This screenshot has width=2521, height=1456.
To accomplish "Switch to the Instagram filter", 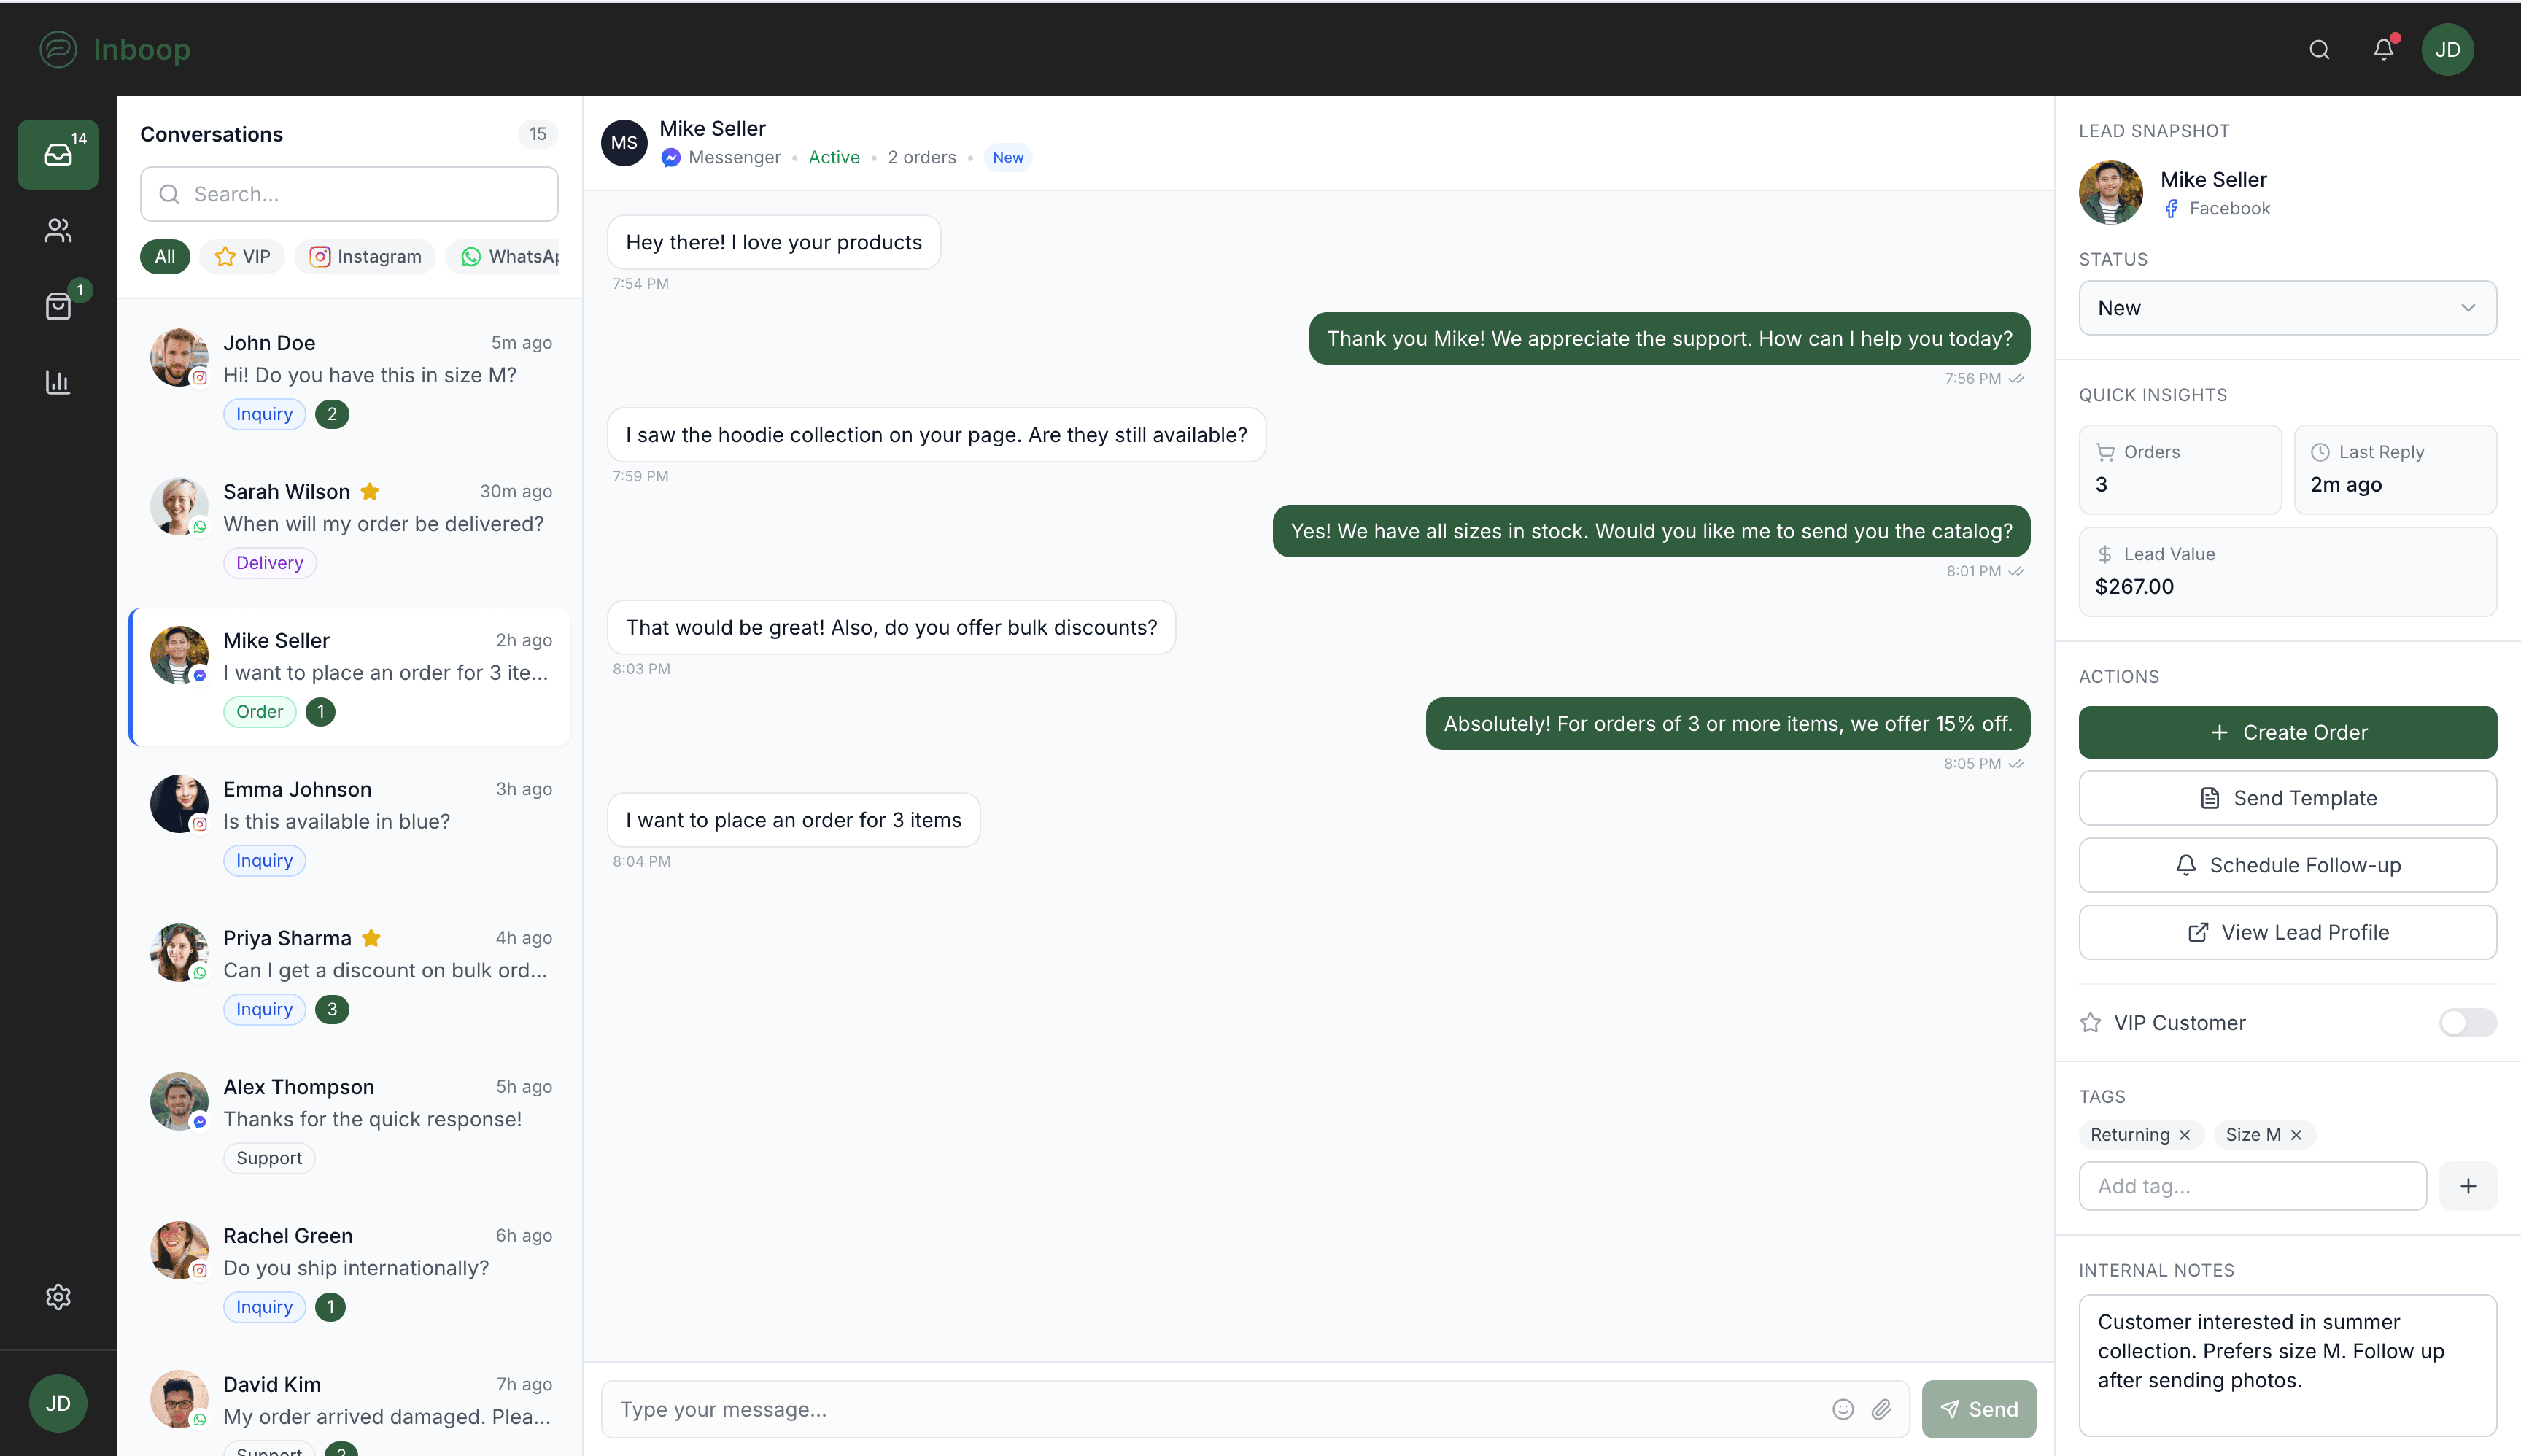I will click(364, 256).
